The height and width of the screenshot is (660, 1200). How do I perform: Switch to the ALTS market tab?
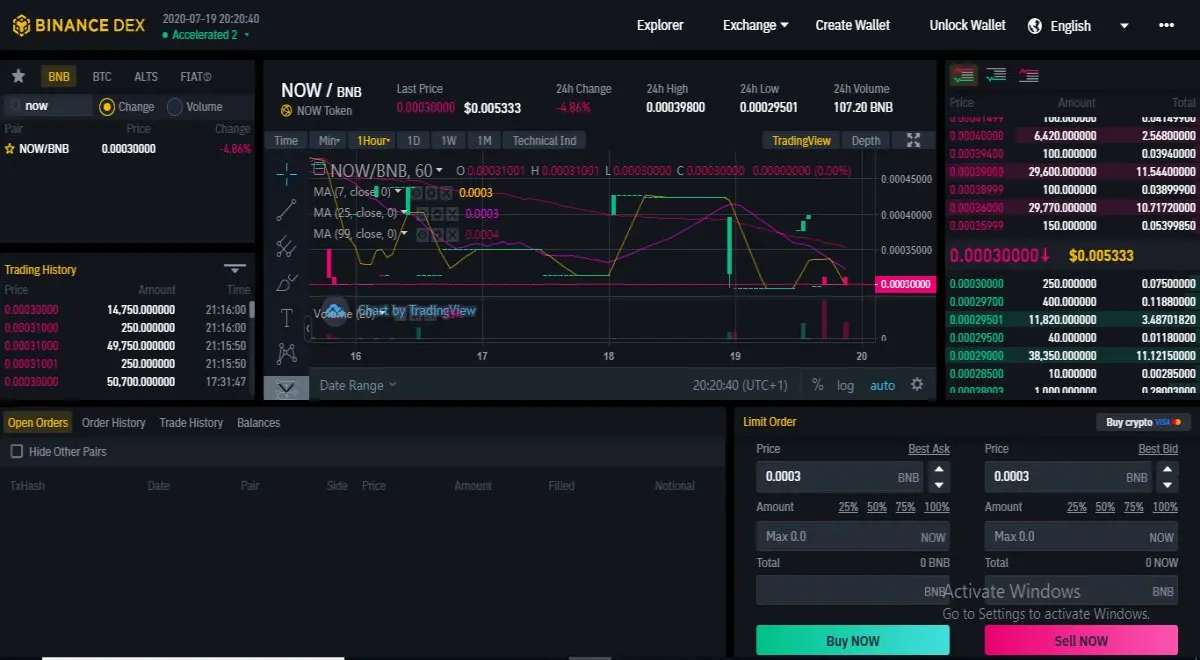pyautogui.click(x=146, y=77)
